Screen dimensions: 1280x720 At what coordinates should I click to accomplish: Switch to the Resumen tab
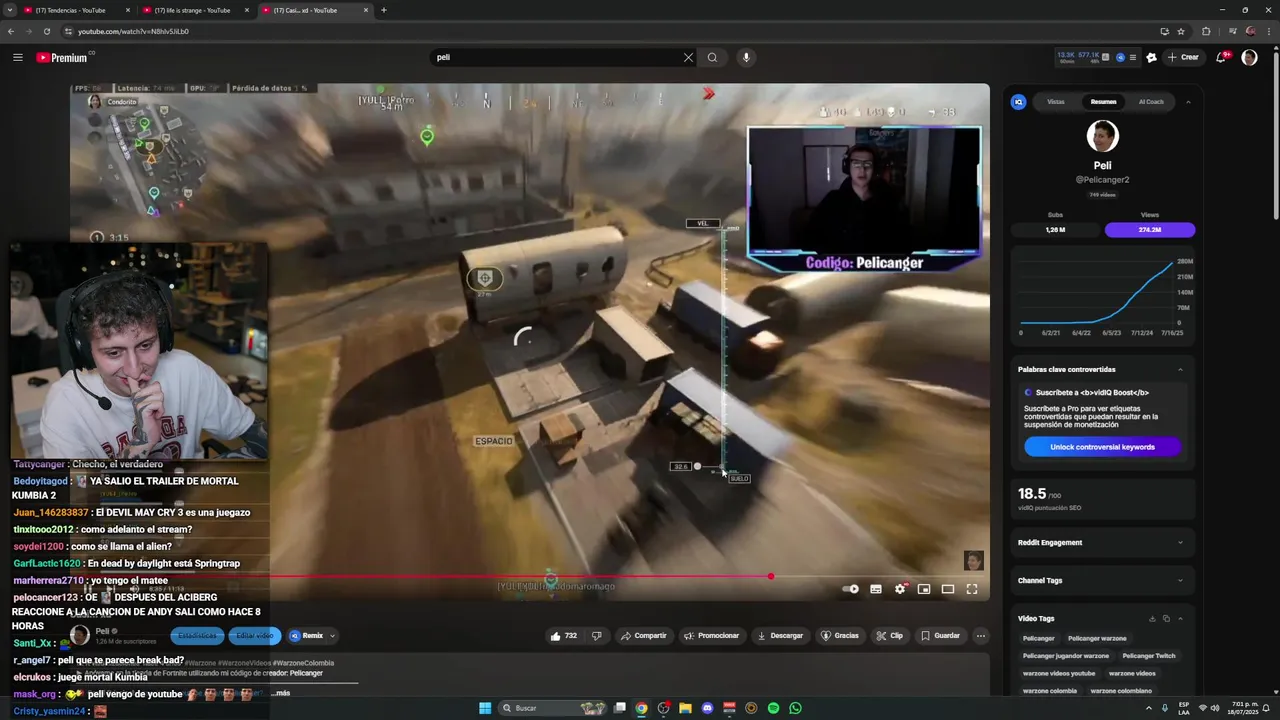click(1103, 102)
